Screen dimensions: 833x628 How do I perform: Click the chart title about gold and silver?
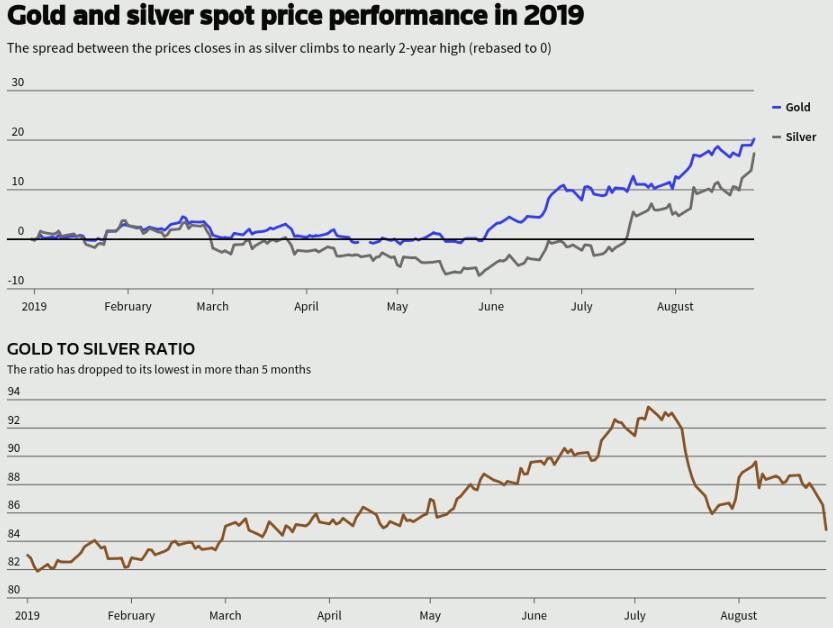(x=295, y=16)
